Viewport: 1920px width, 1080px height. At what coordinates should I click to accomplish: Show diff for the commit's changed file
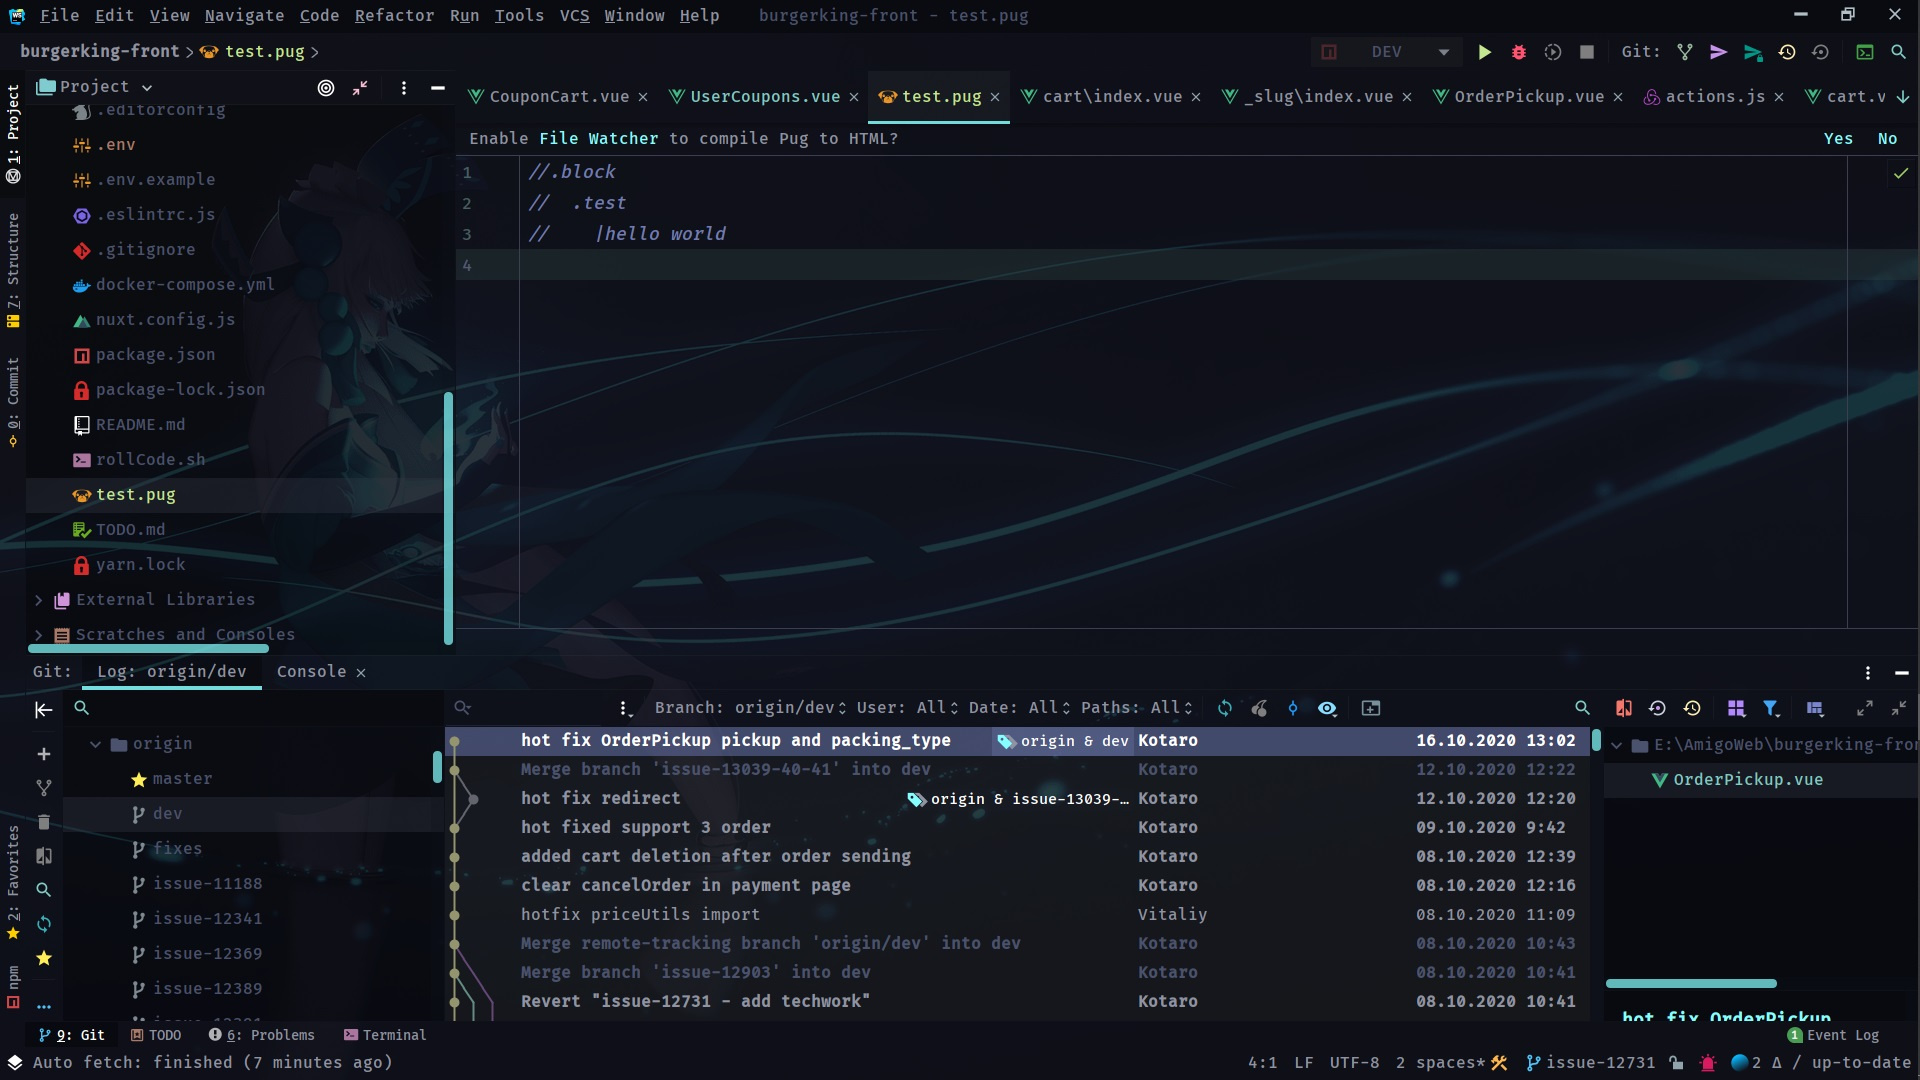pos(1624,708)
